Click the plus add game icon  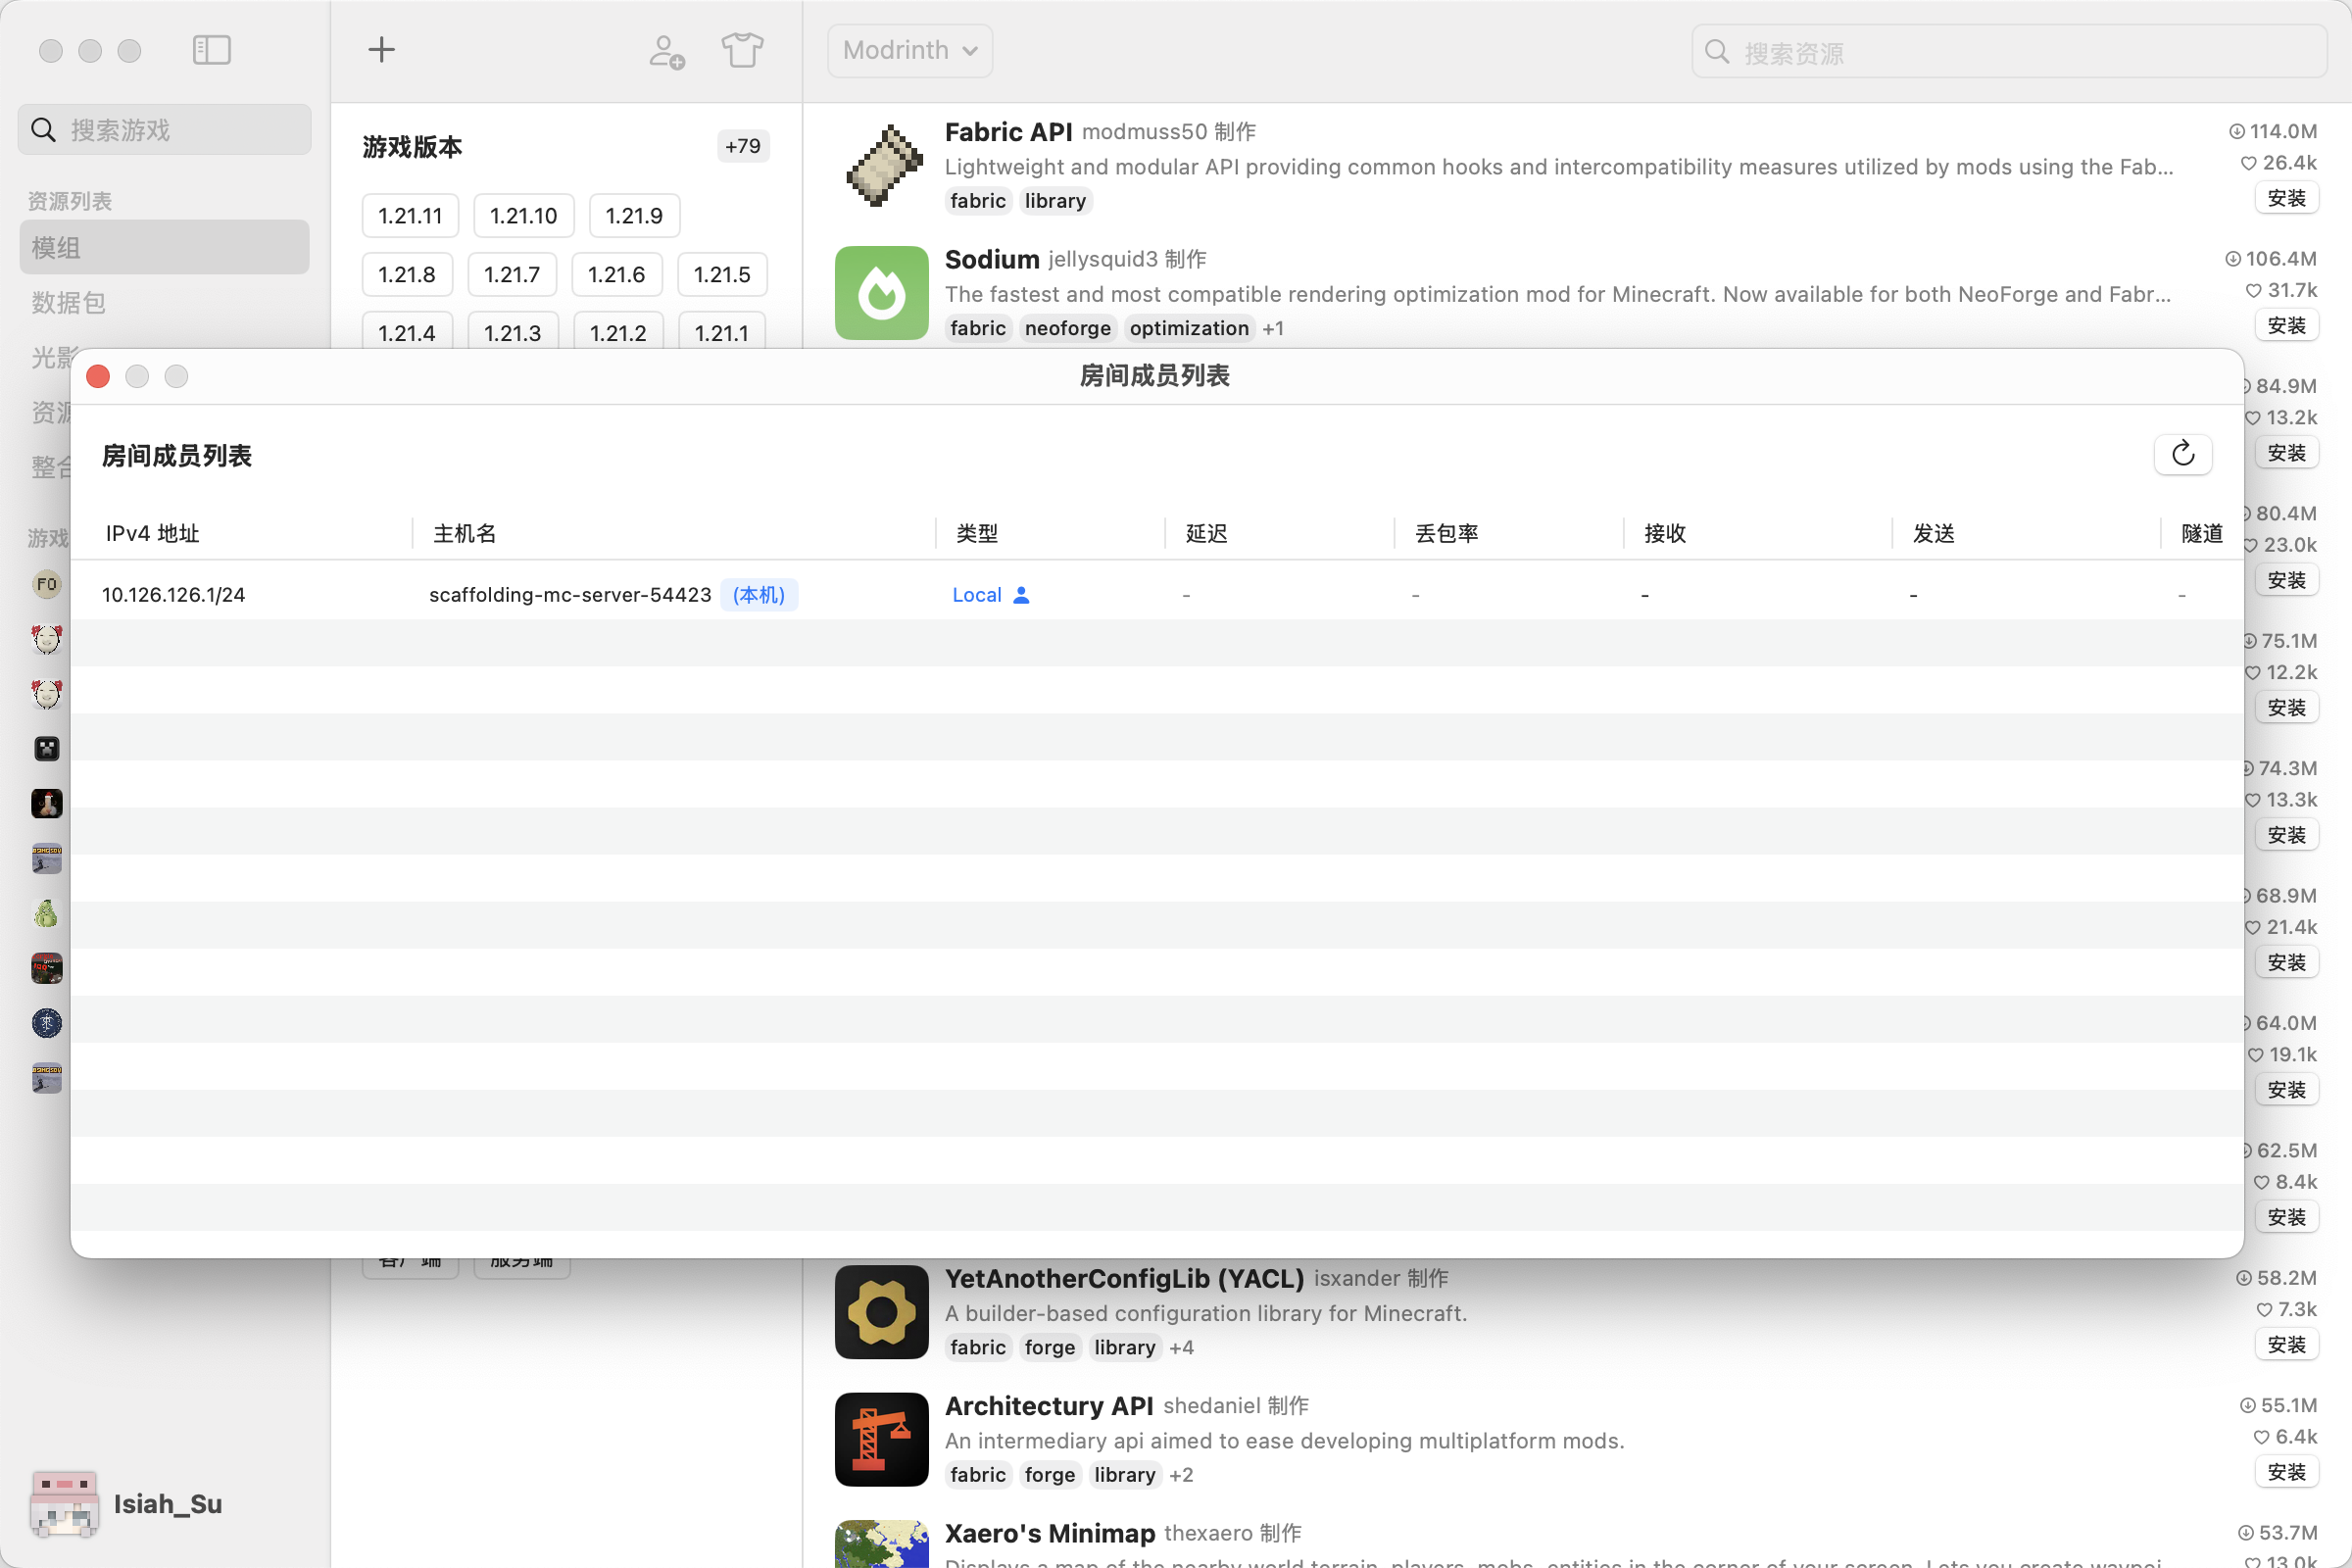coord(381,50)
